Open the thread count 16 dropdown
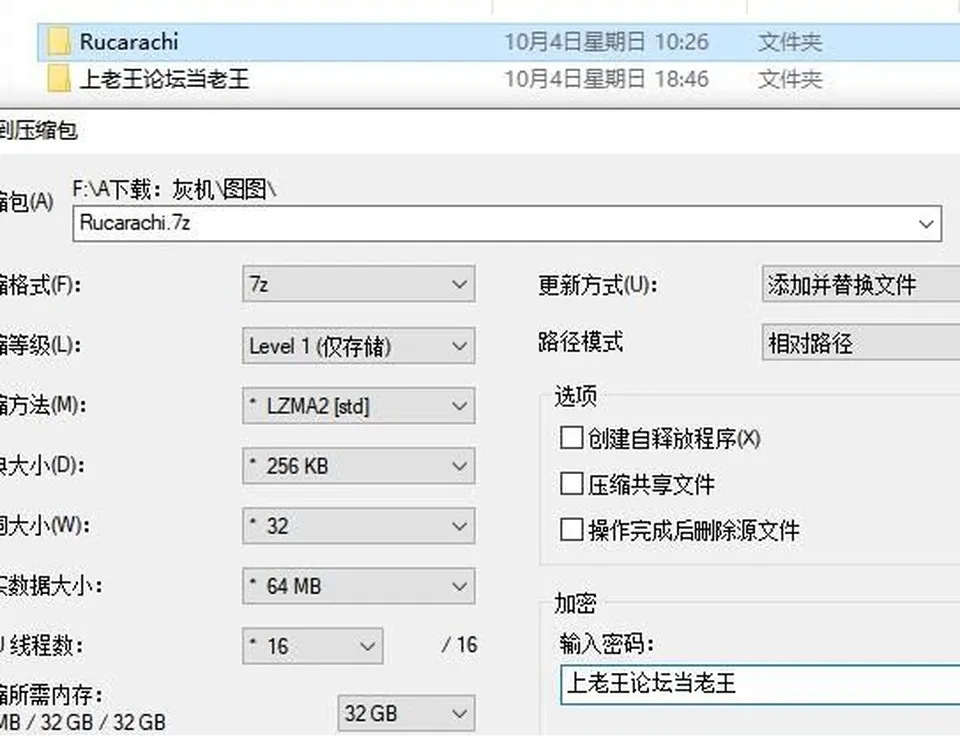The image size is (960, 737). coord(312,646)
